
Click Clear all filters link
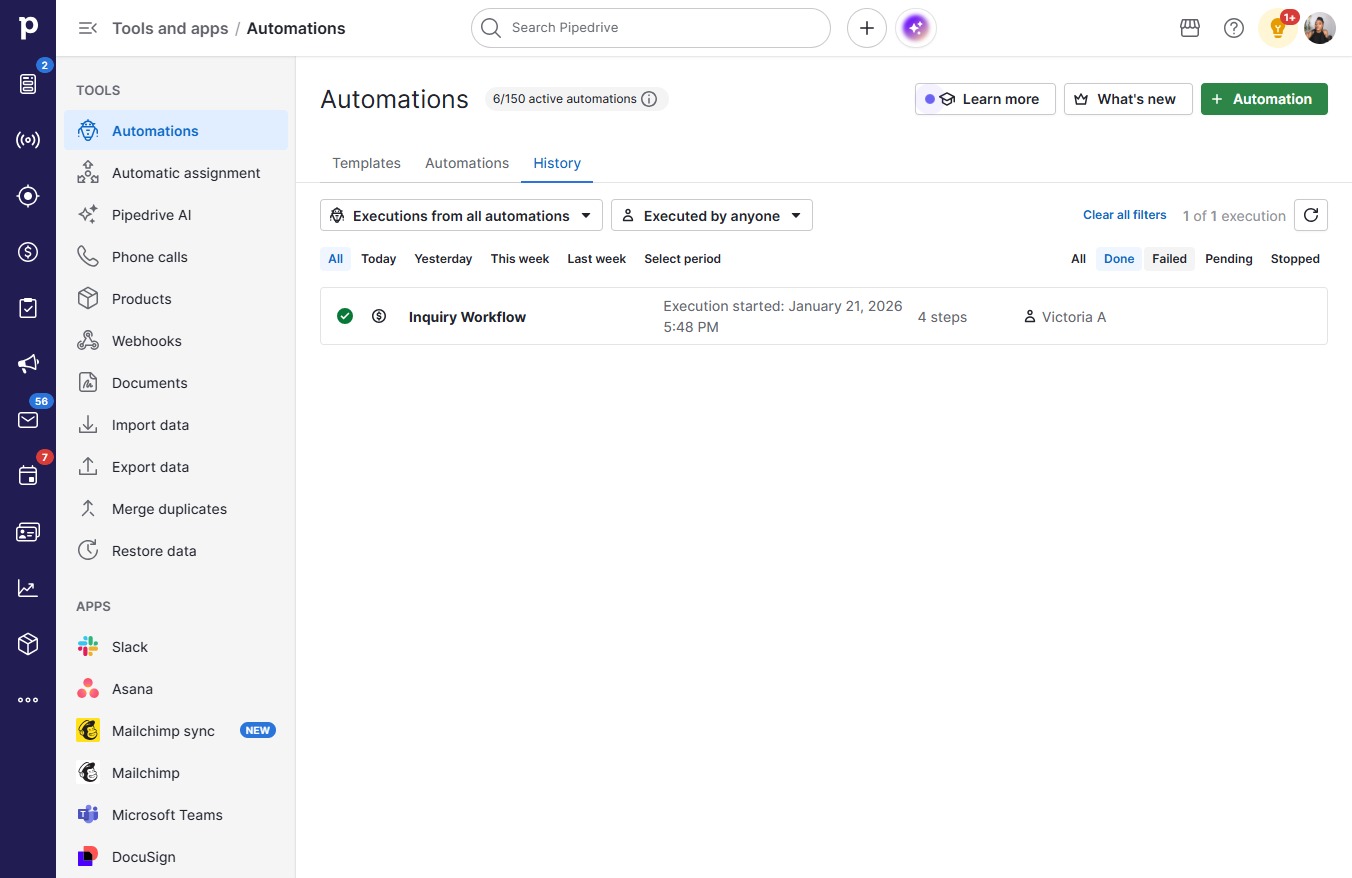pyautogui.click(x=1125, y=215)
